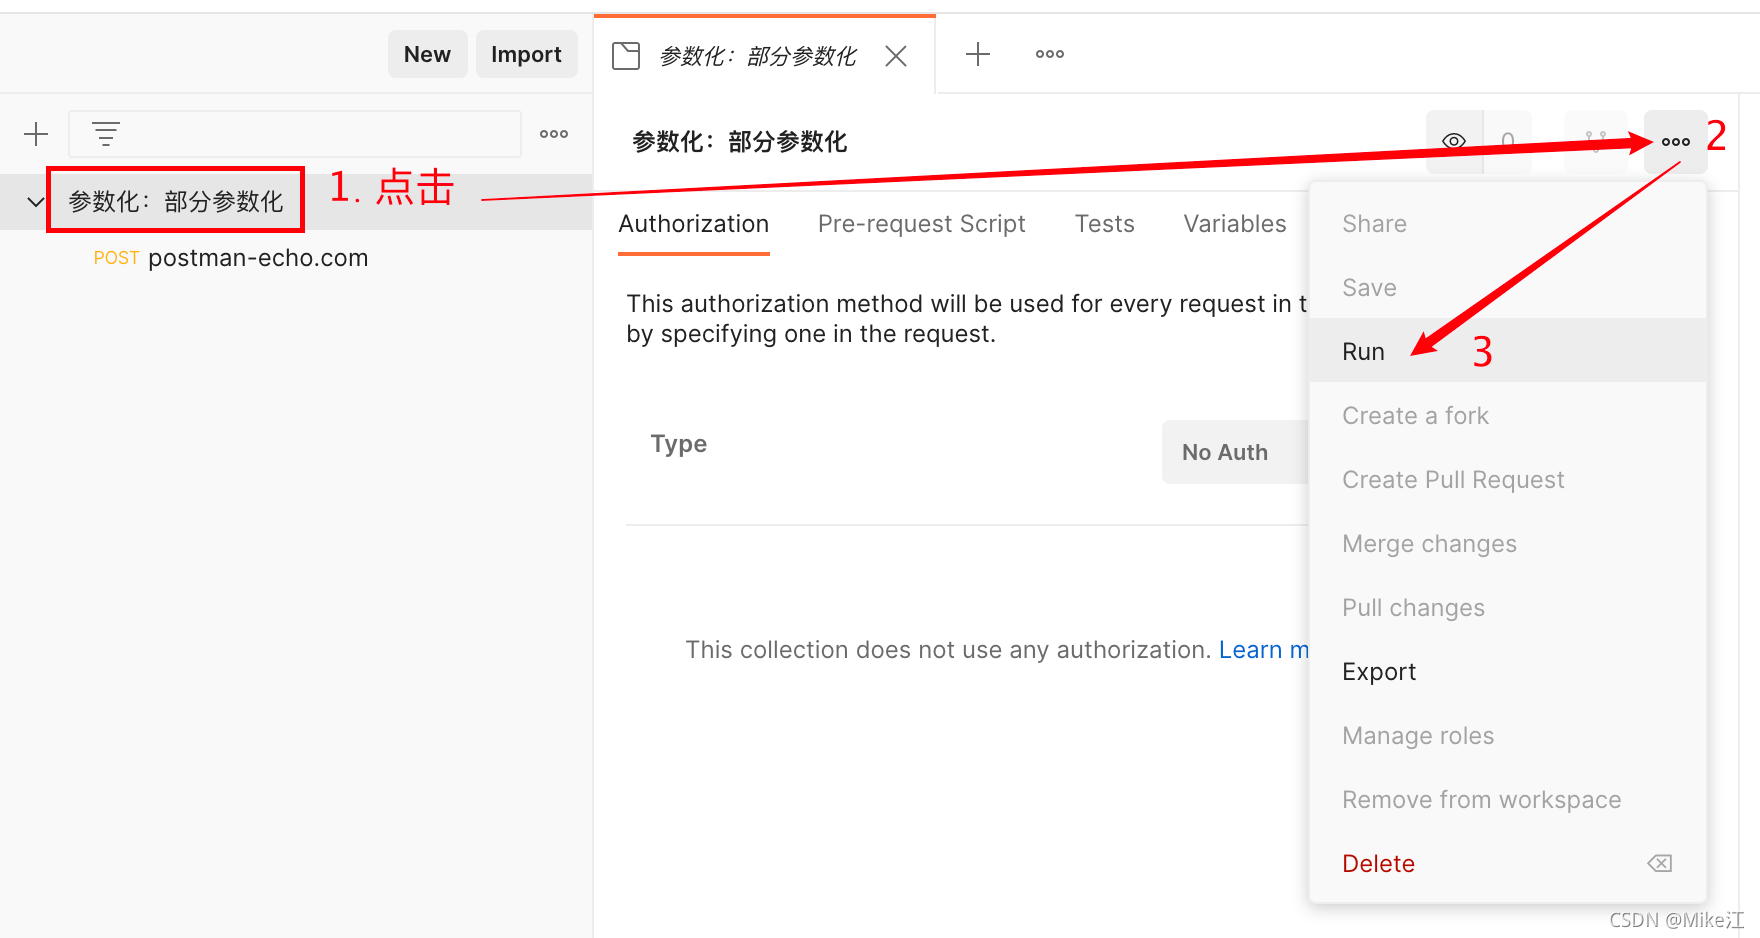Image resolution: width=1760 pixels, height=938 pixels.
Task: Open tab bar more options ellipsis
Action: (x=1050, y=54)
